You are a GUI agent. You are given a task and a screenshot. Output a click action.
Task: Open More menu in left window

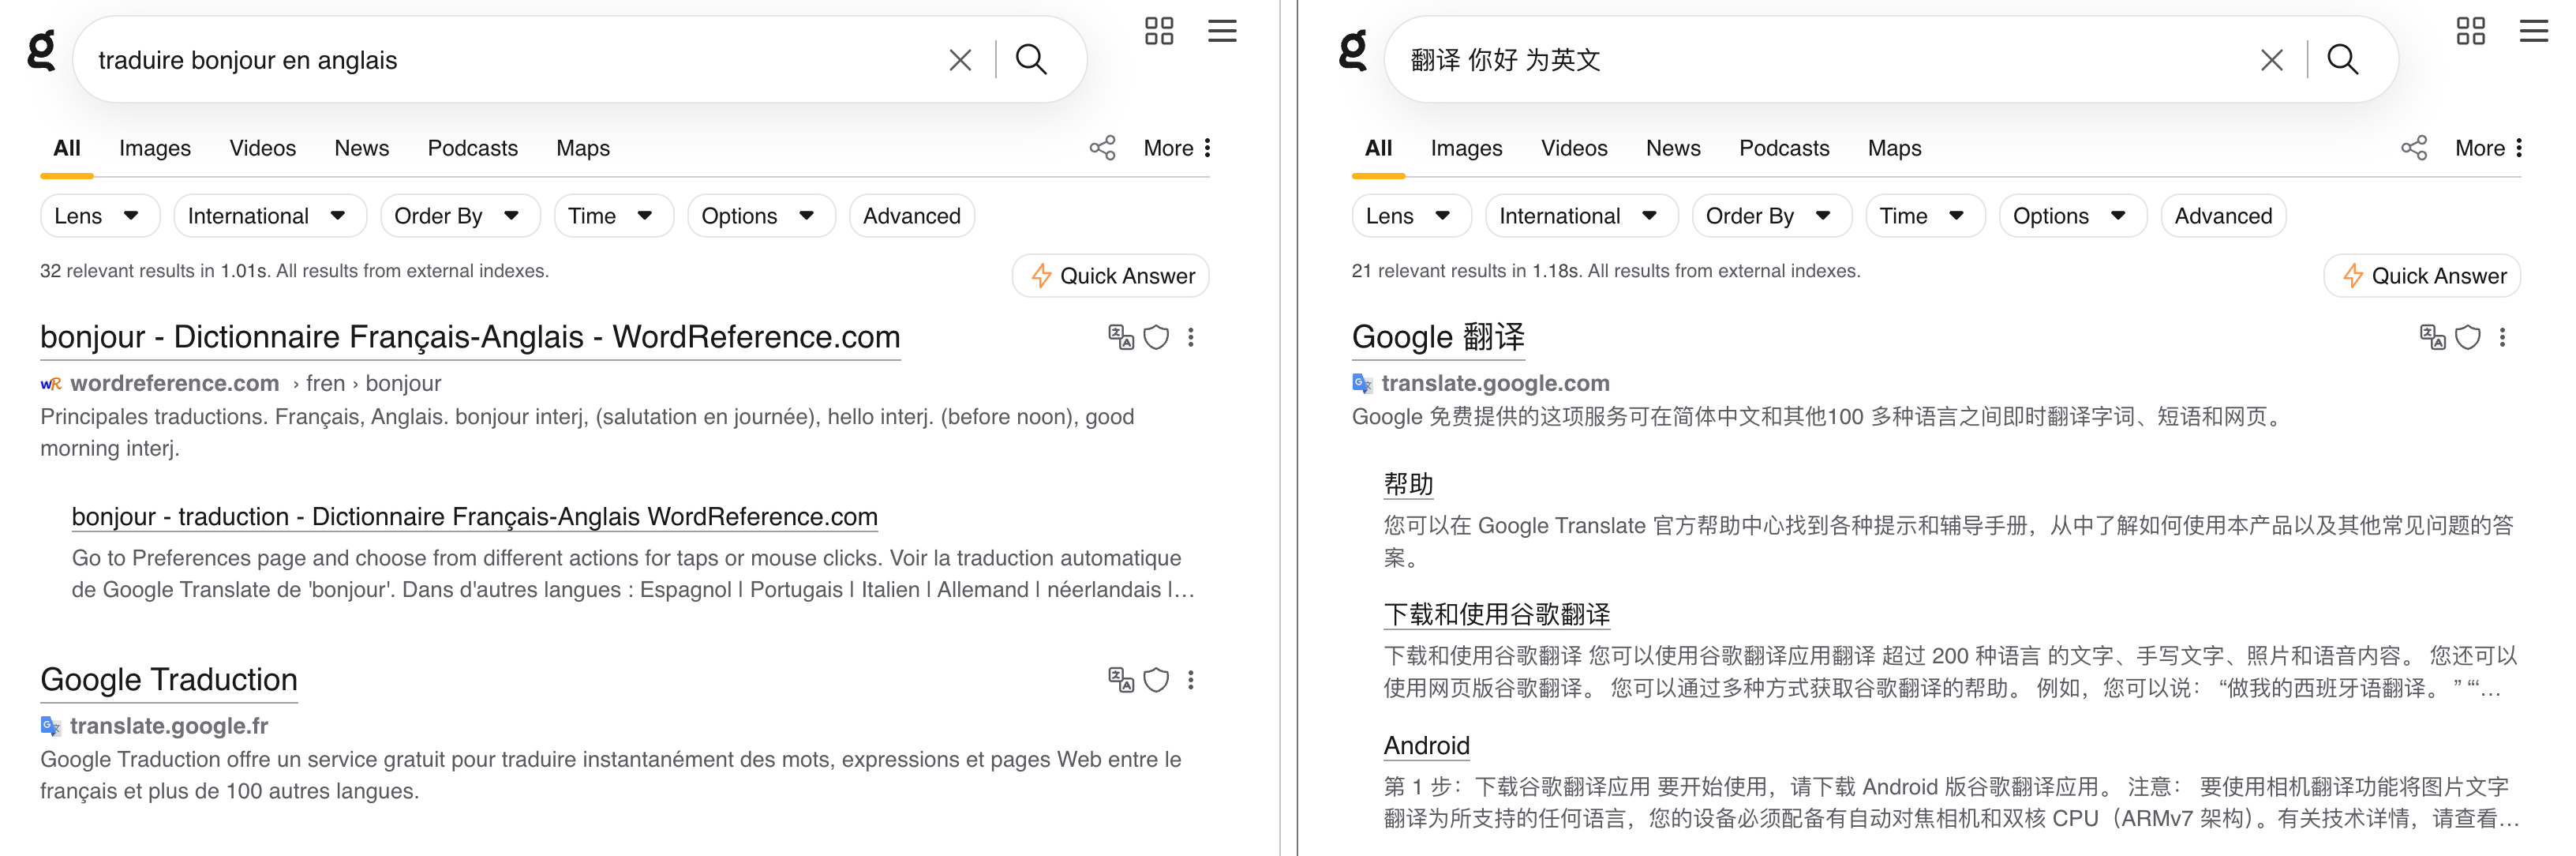1177,148
